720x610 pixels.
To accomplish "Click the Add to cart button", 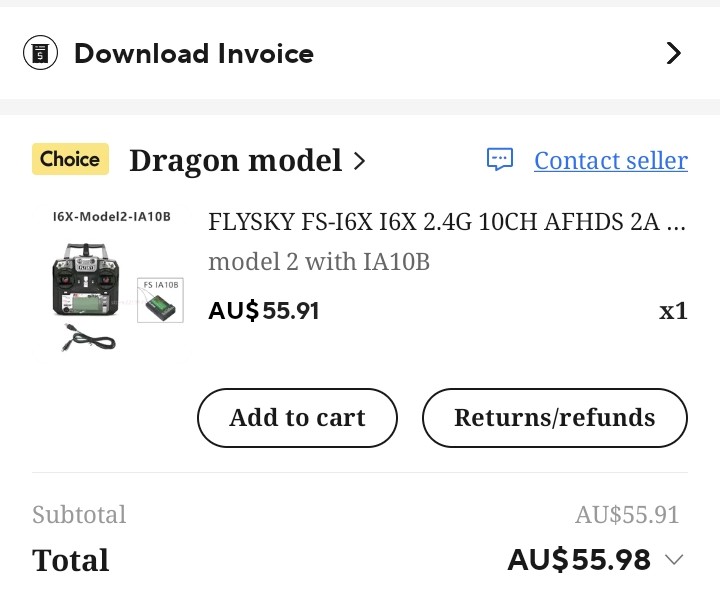I will 297,418.
